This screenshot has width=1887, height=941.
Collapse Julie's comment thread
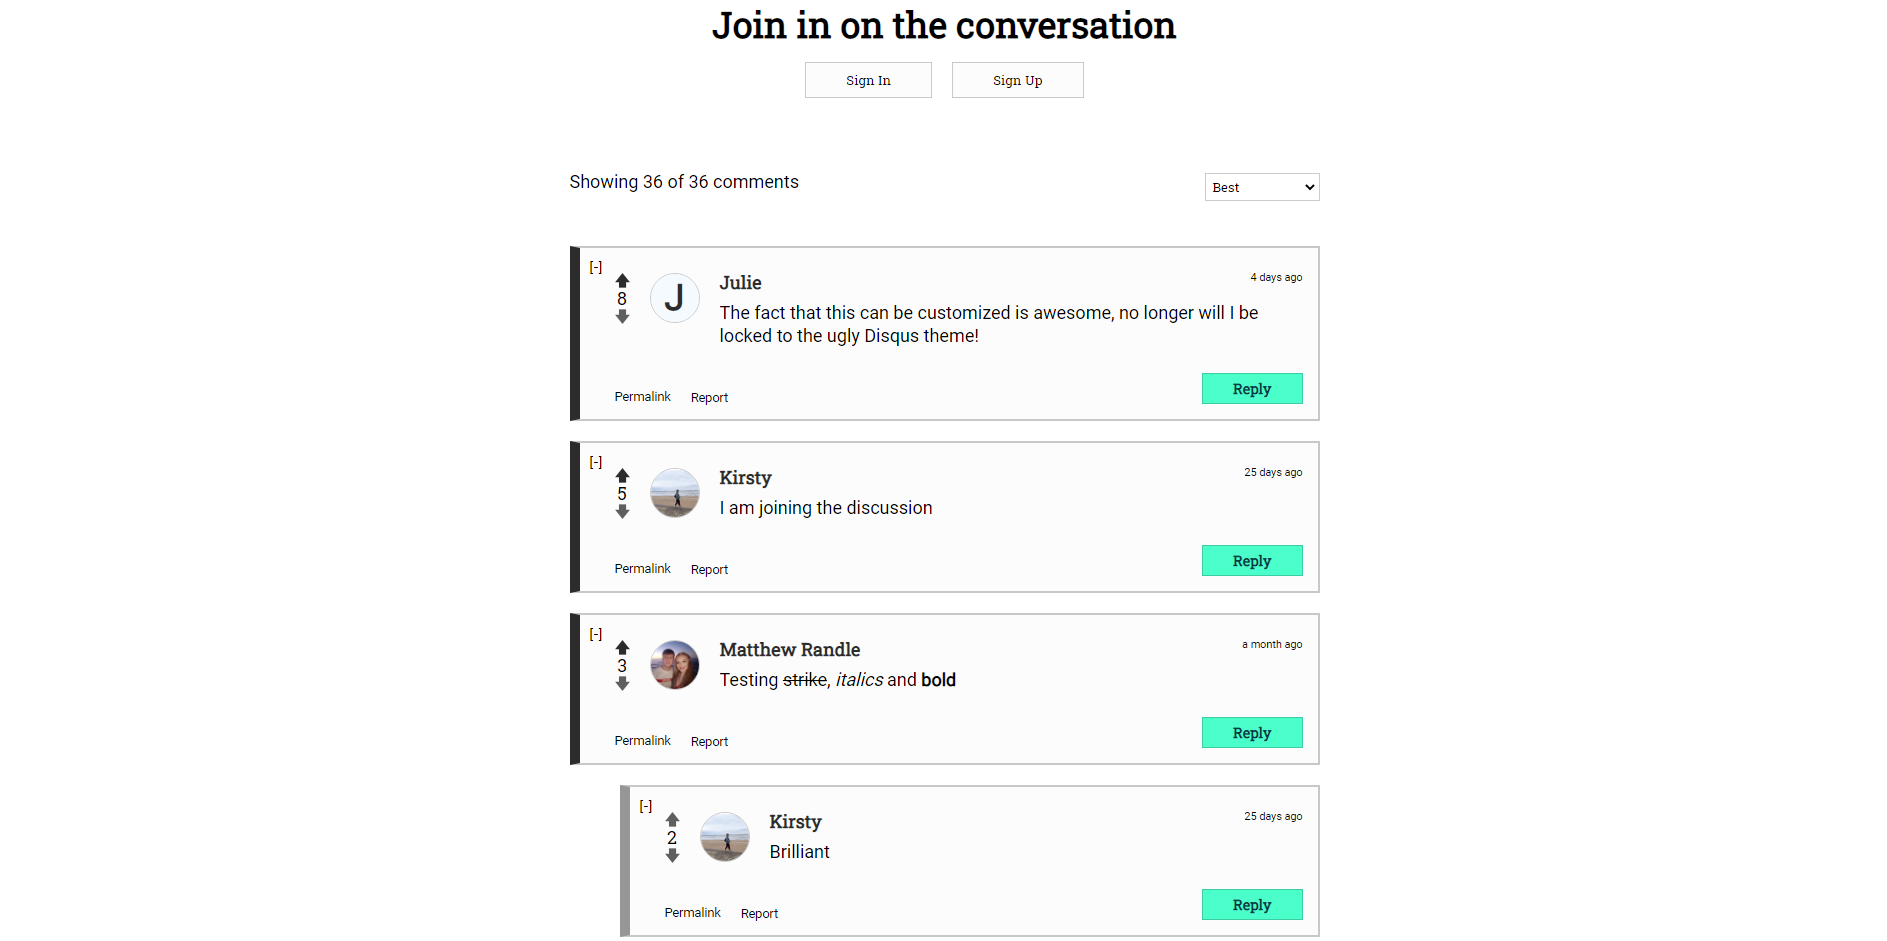[596, 267]
